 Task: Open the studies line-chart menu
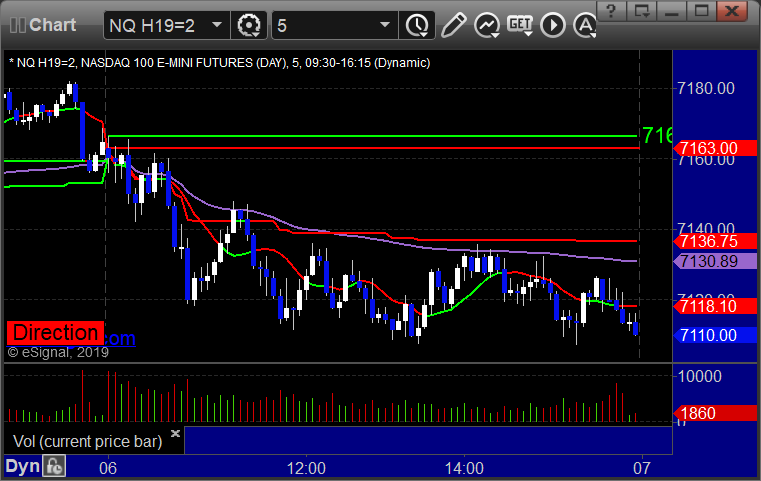pos(487,25)
